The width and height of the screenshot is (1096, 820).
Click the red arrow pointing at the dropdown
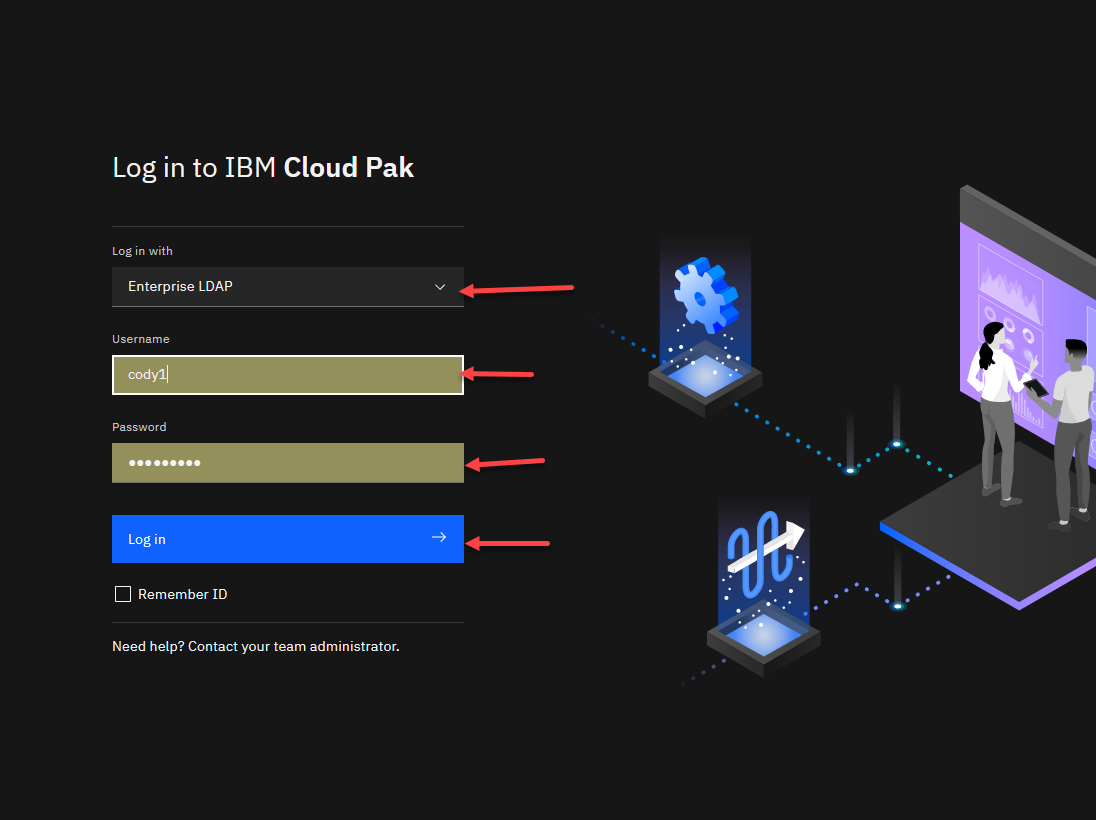(516, 290)
